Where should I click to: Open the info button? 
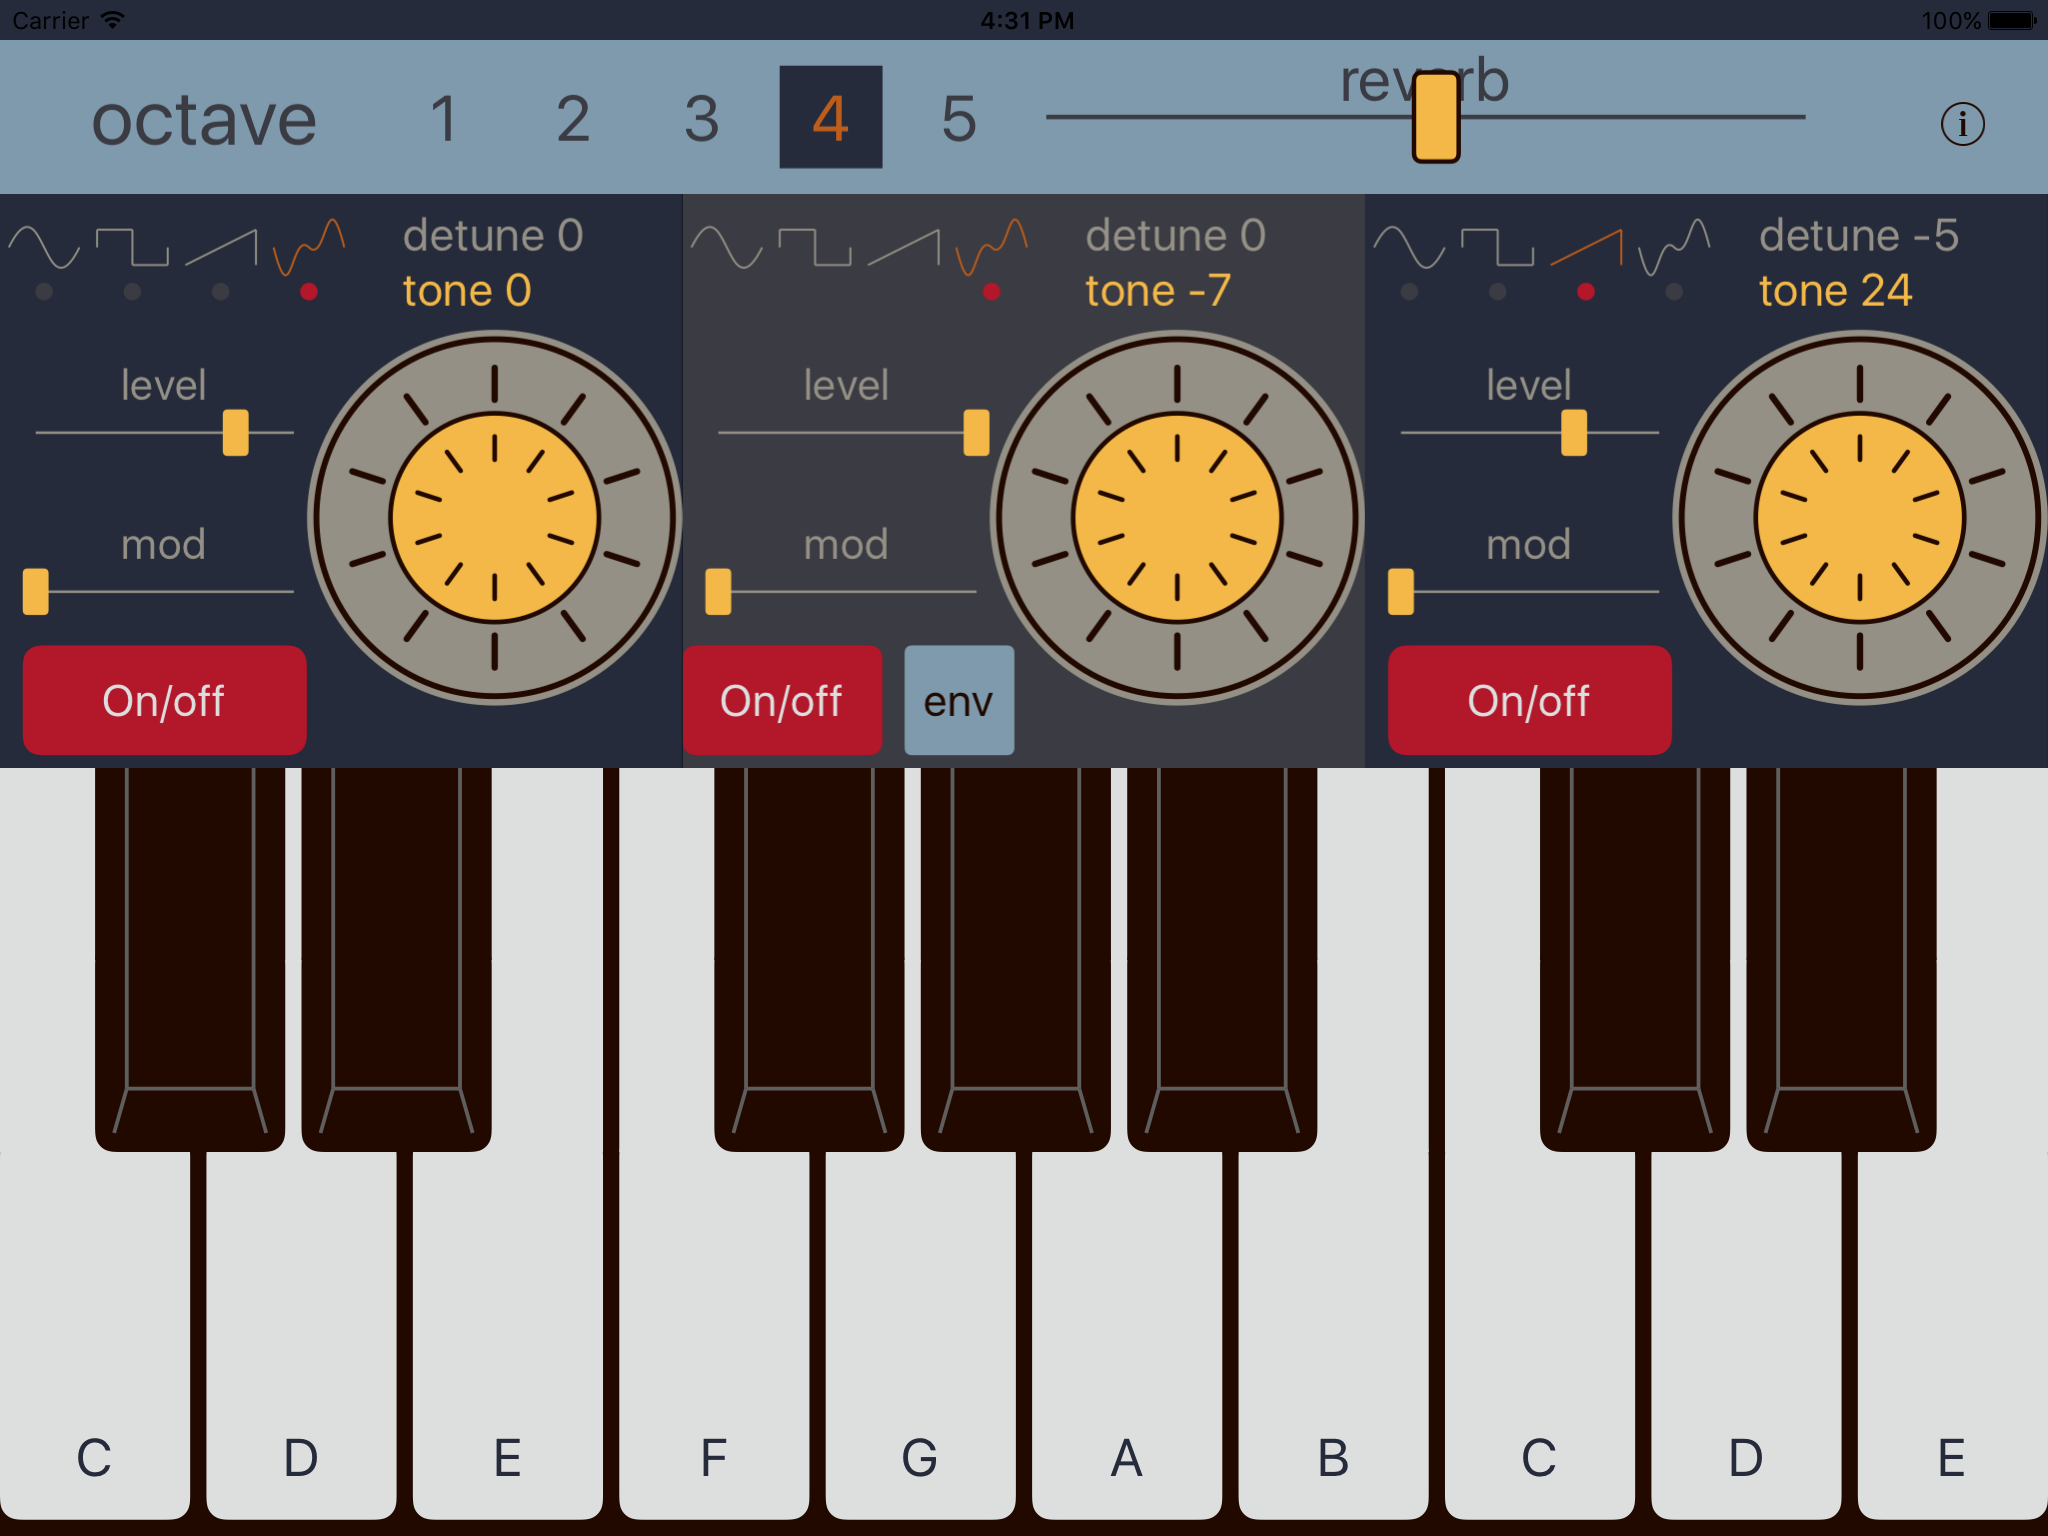[1962, 125]
